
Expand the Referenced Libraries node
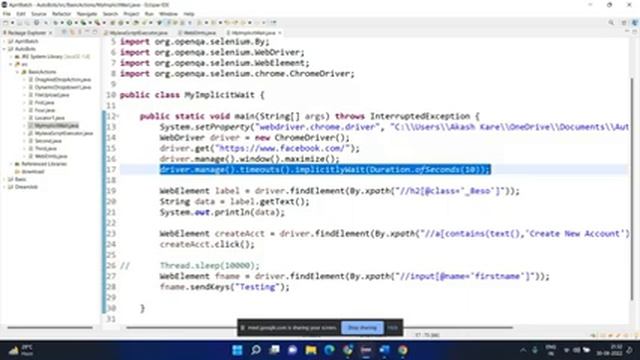[11, 164]
